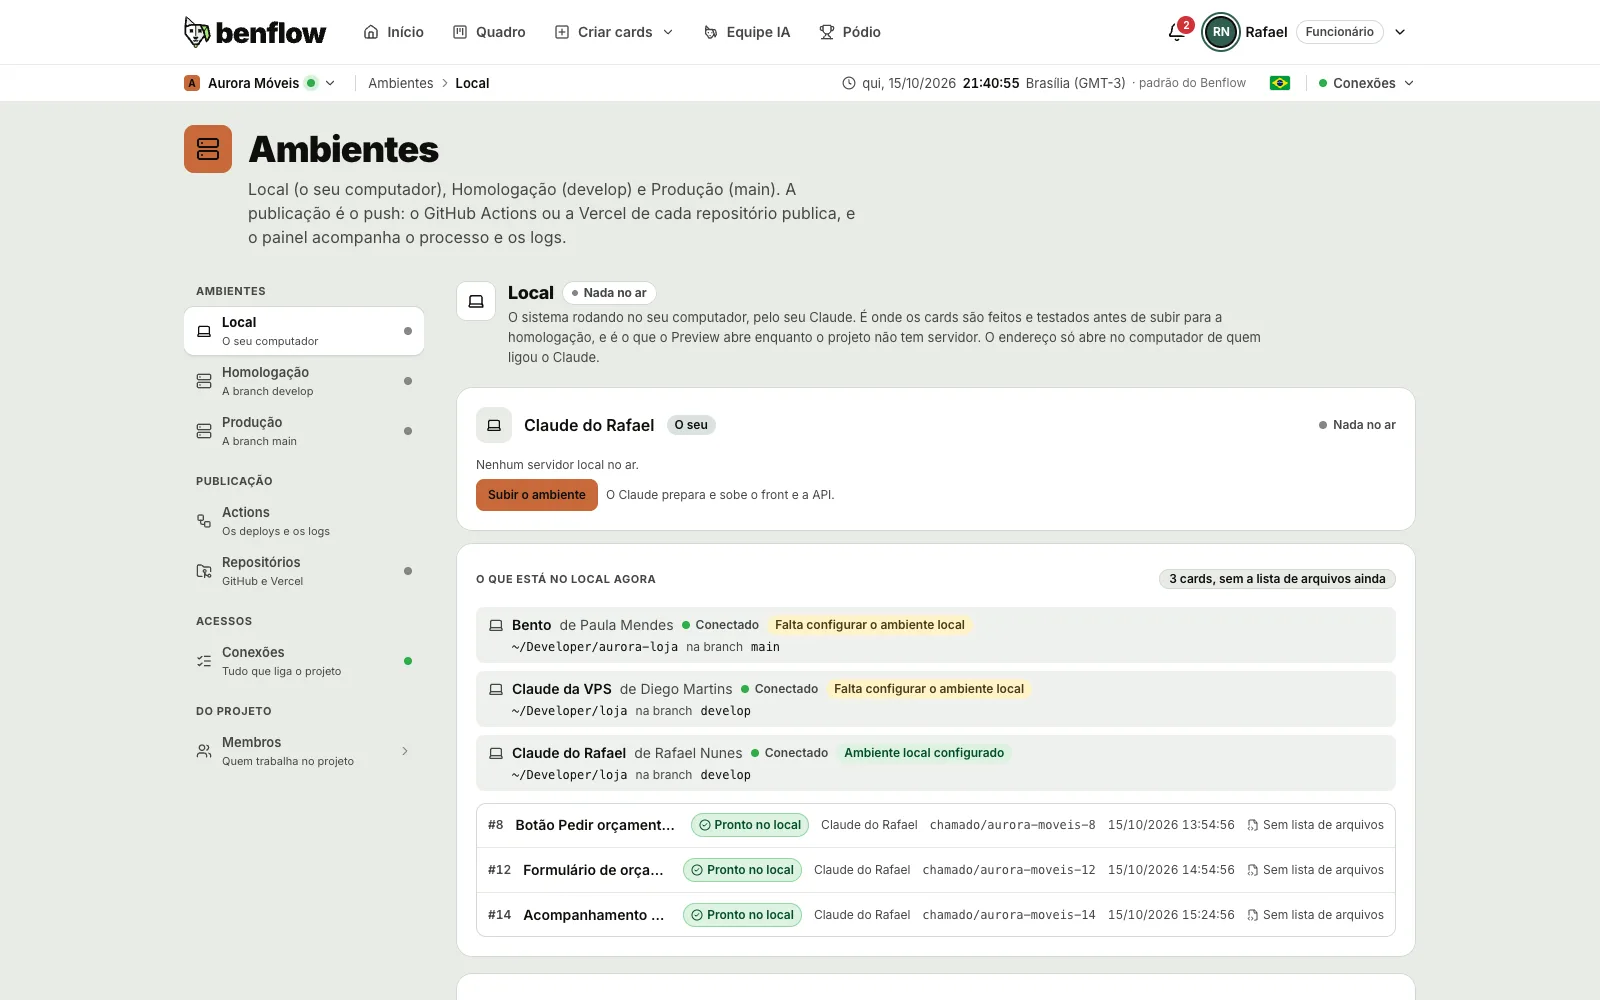The height and width of the screenshot is (1000, 1600).
Task: Click the orange Ambientes server icon
Action: click(208, 149)
